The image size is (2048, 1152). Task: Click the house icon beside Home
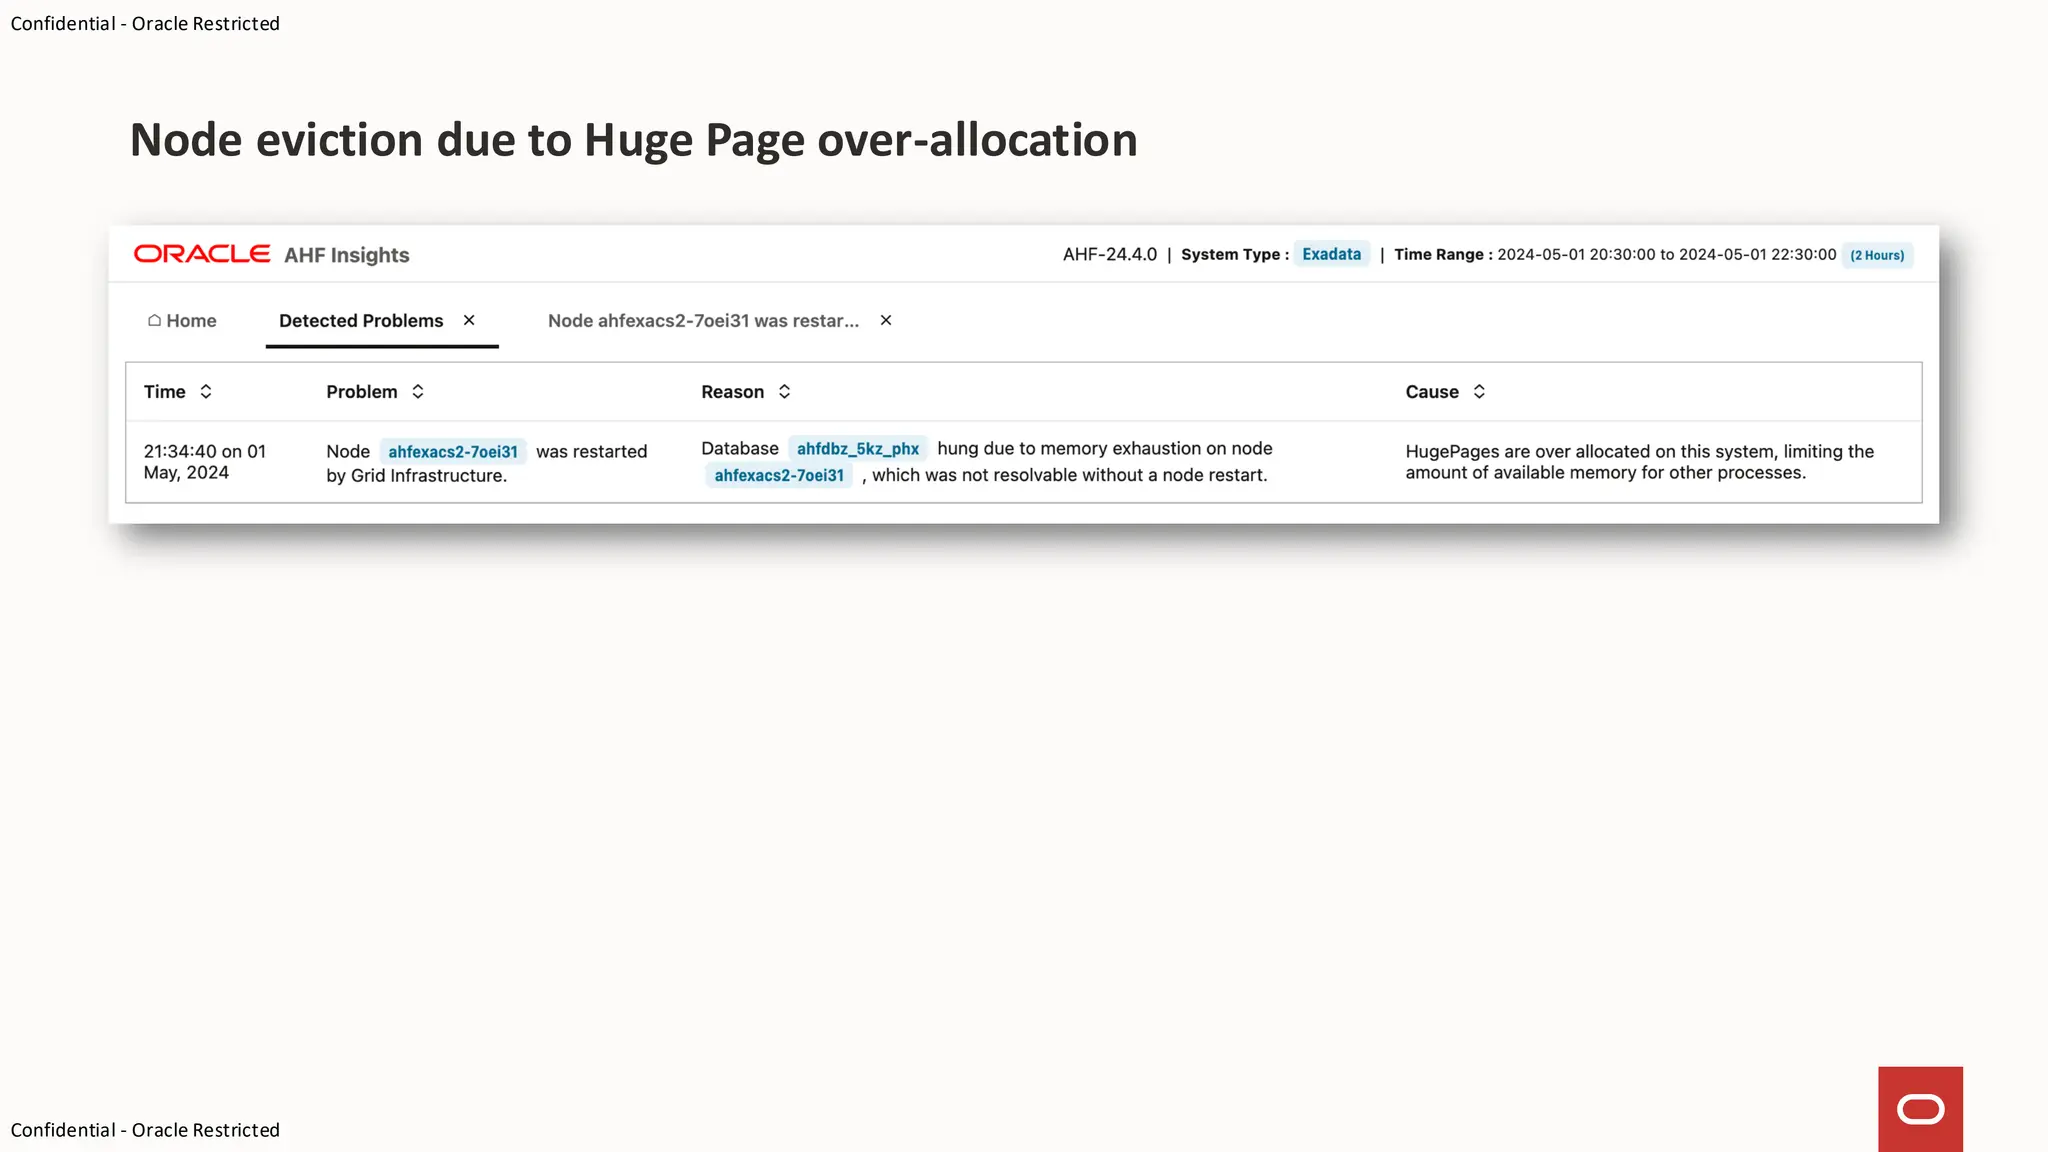click(x=154, y=321)
